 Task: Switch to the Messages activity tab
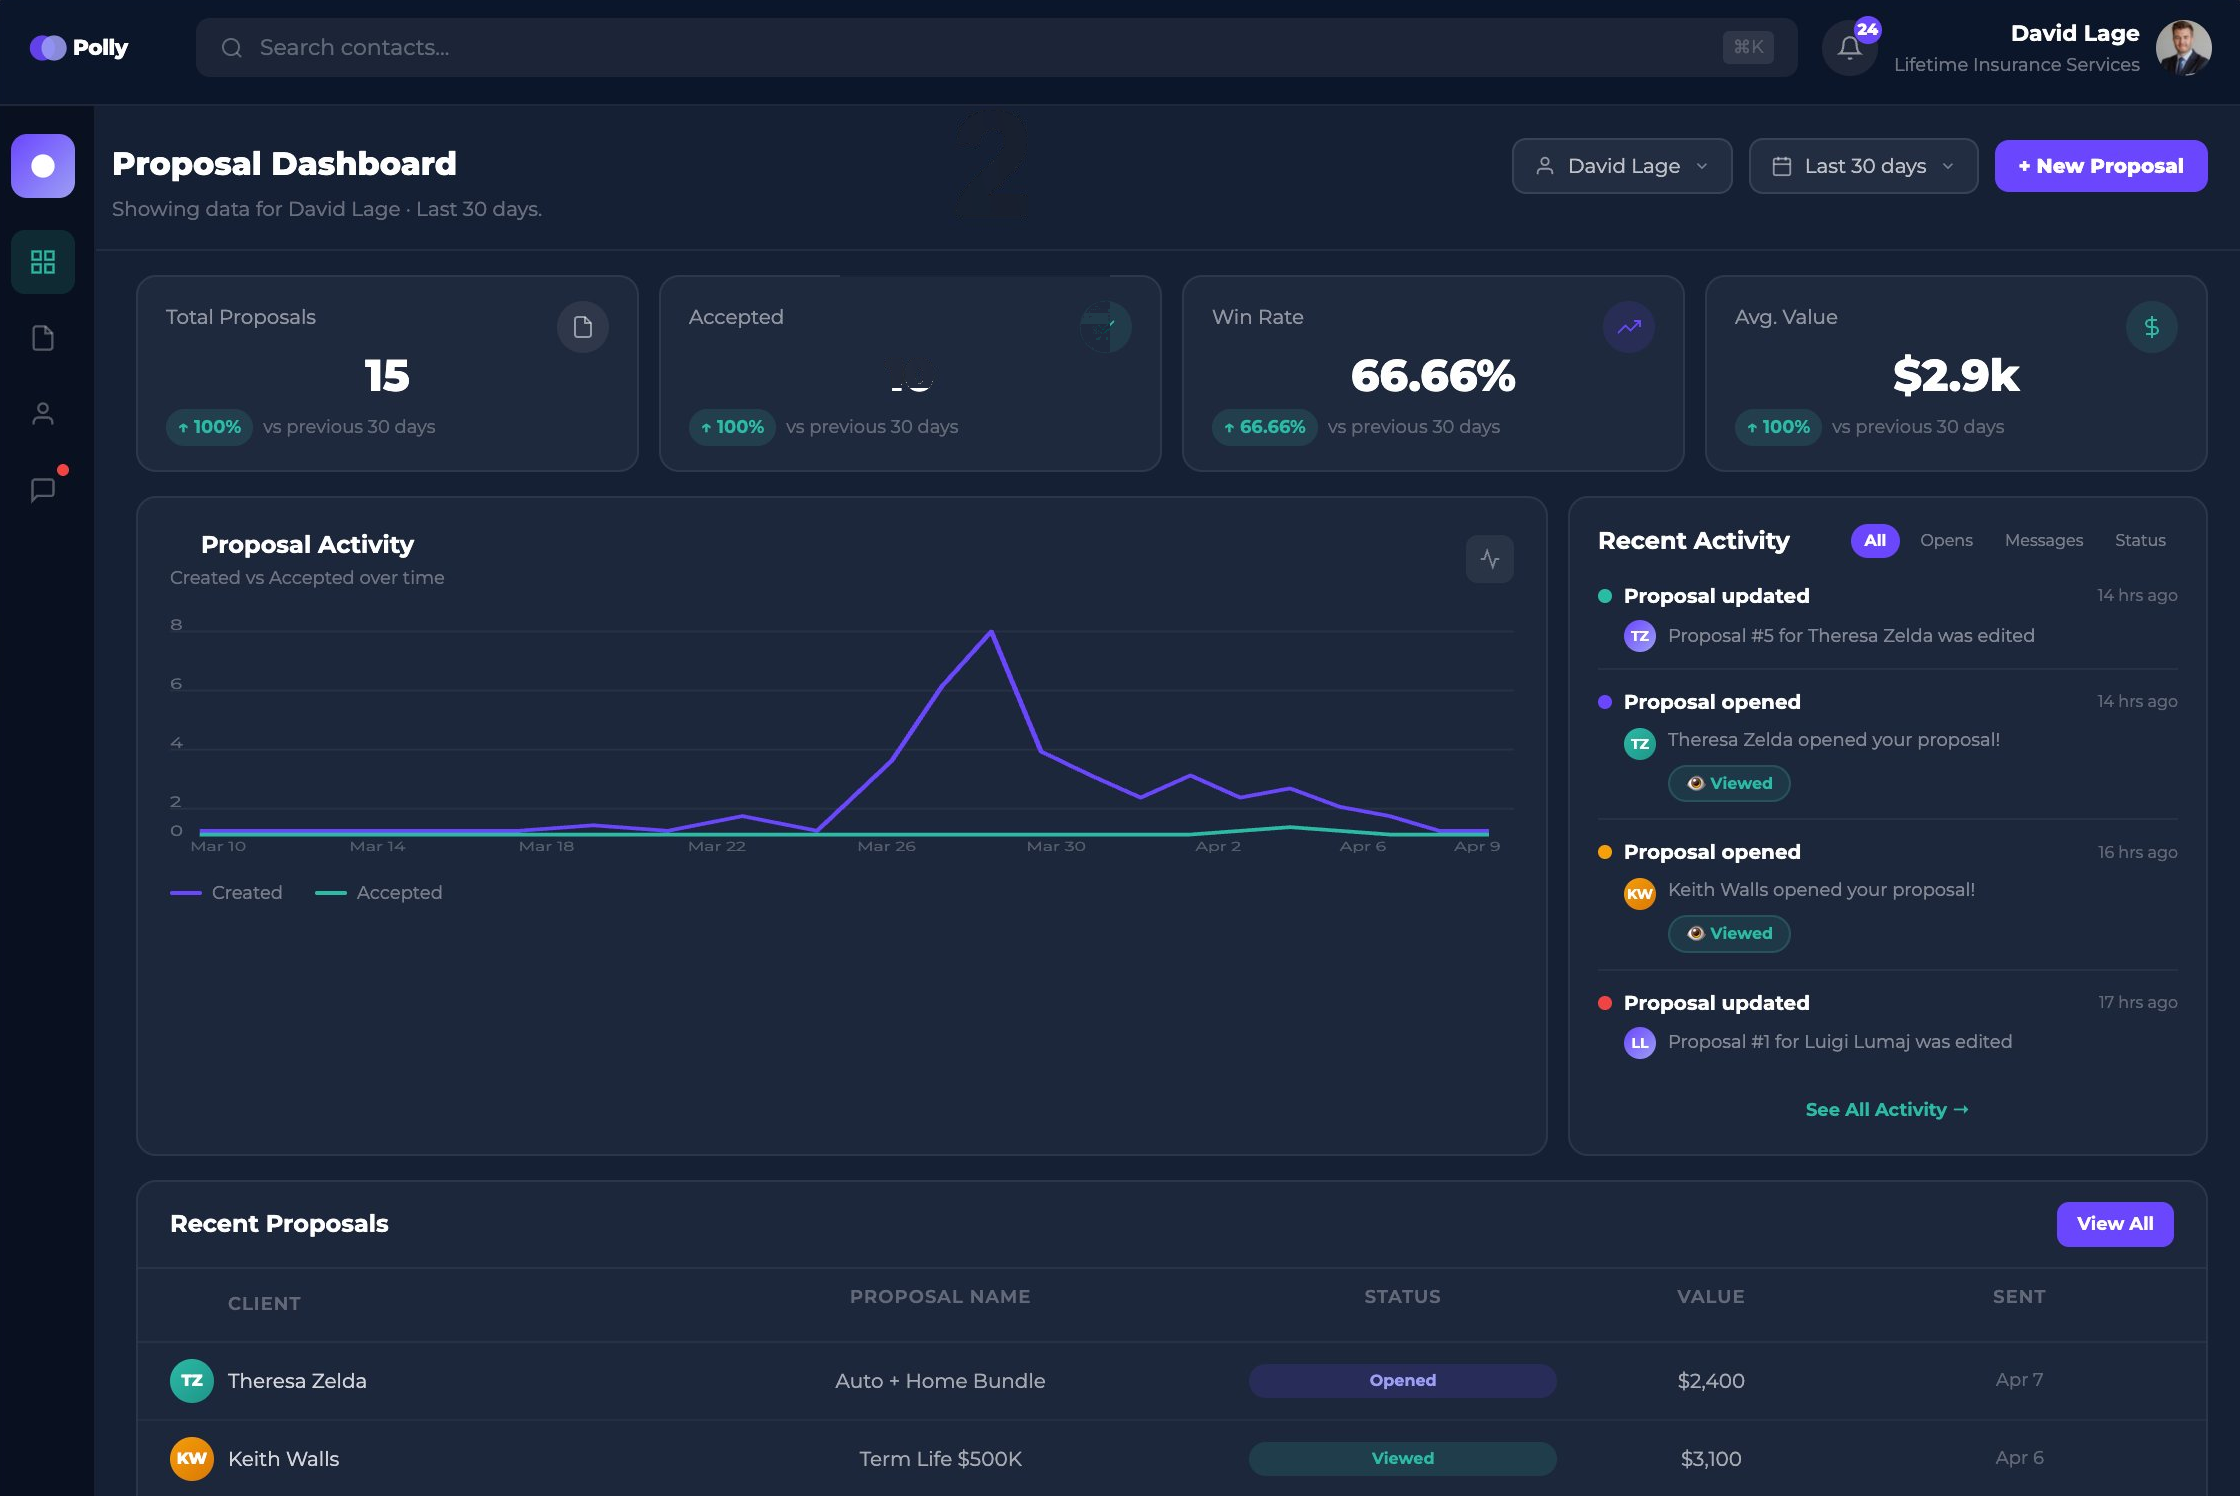[2043, 540]
